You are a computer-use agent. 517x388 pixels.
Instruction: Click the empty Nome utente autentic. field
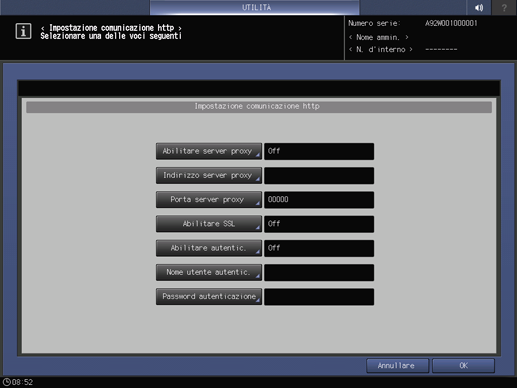(x=319, y=272)
